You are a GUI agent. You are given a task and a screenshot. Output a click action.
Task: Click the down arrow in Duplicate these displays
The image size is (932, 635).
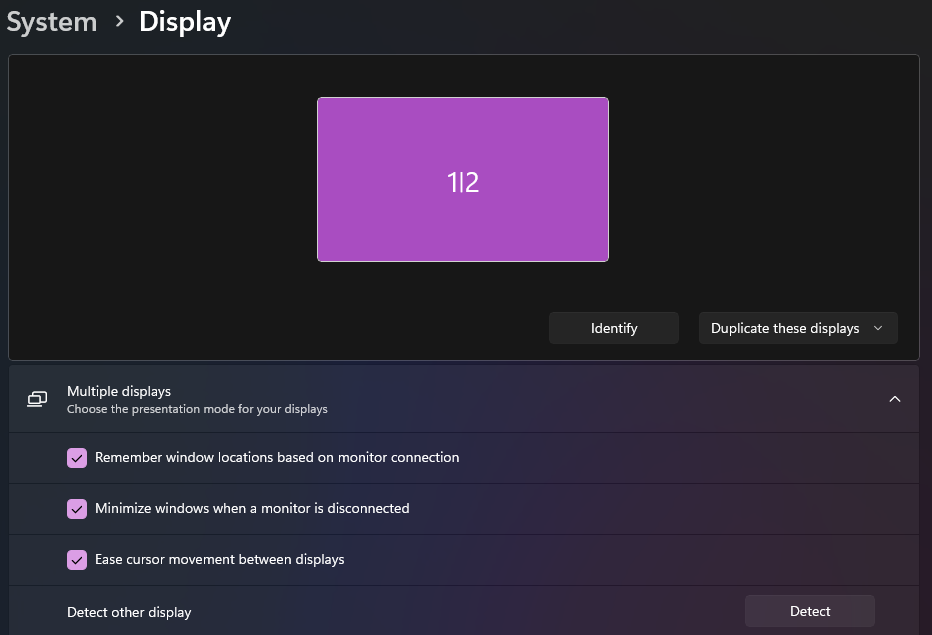click(x=878, y=328)
